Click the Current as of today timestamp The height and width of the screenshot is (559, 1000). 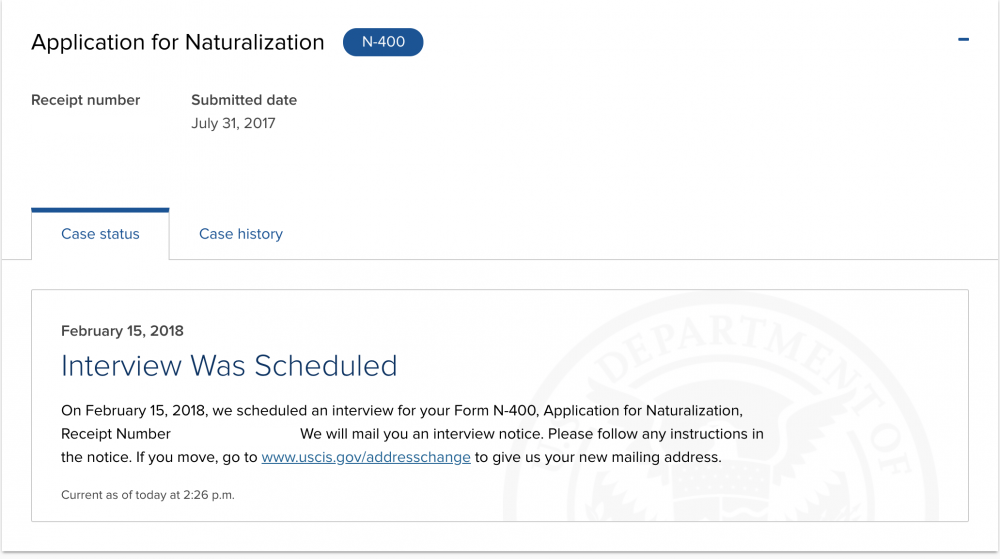[x=147, y=495]
